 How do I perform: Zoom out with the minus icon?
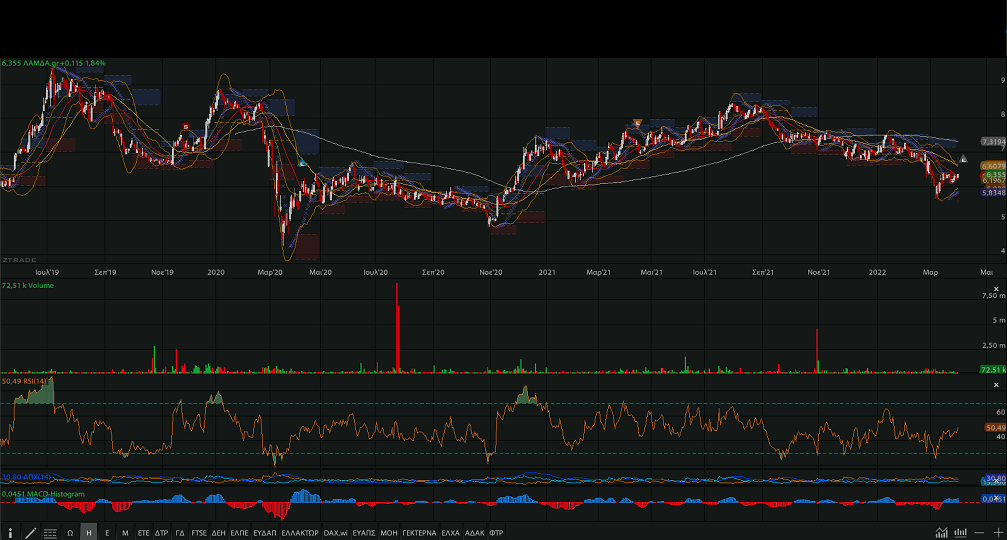tap(979, 532)
